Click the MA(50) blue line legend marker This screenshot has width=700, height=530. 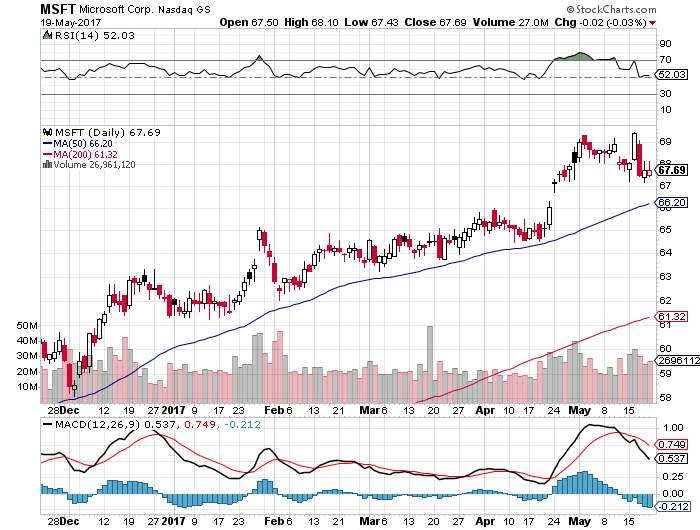(46, 143)
